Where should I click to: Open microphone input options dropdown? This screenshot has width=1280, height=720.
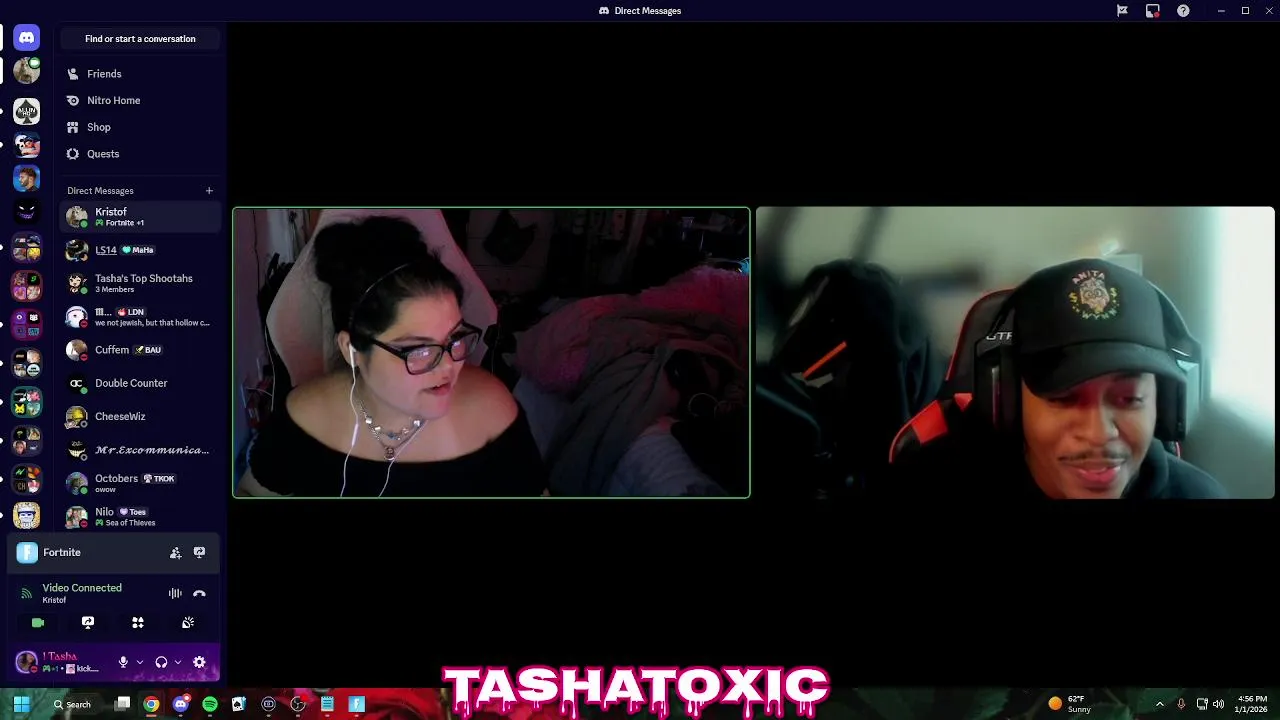point(139,662)
